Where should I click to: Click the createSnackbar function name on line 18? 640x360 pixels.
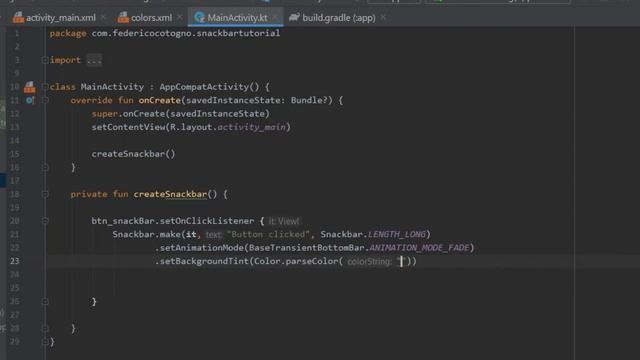click(170, 194)
